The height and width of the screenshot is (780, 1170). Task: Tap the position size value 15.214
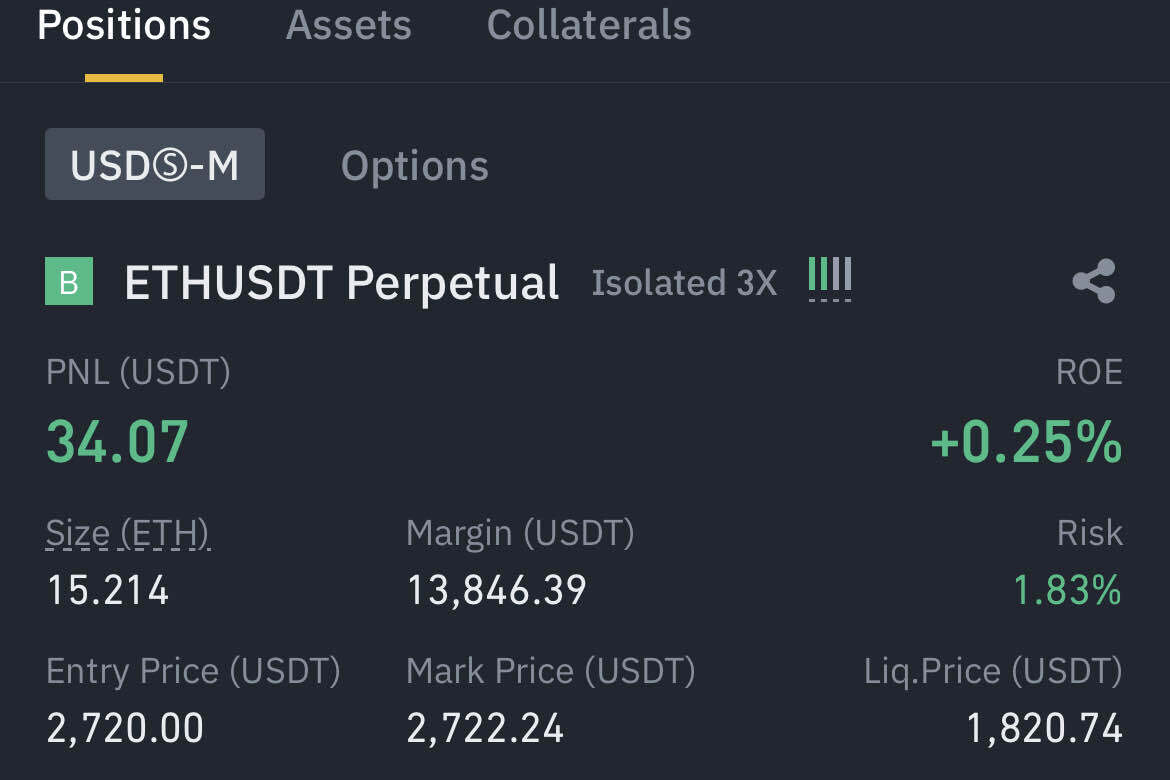[108, 591]
